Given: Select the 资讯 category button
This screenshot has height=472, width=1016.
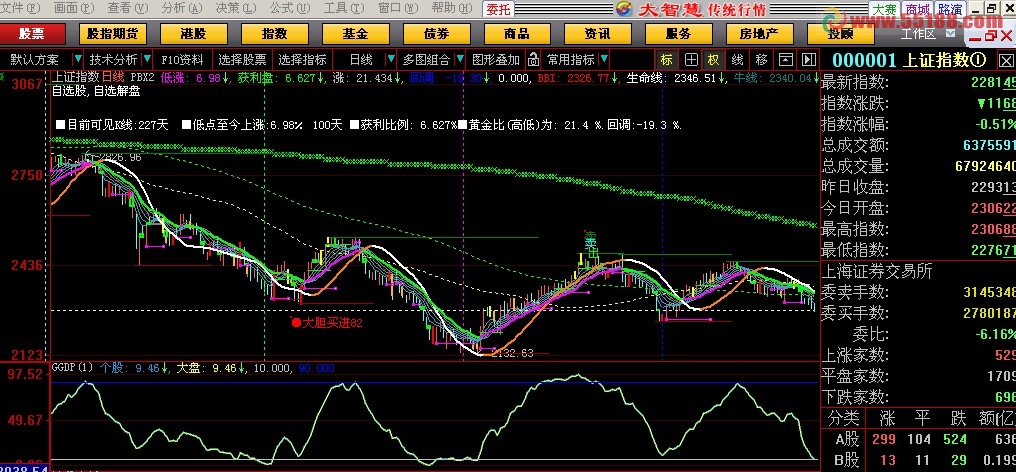Looking at the screenshot, I should (597, 34).
